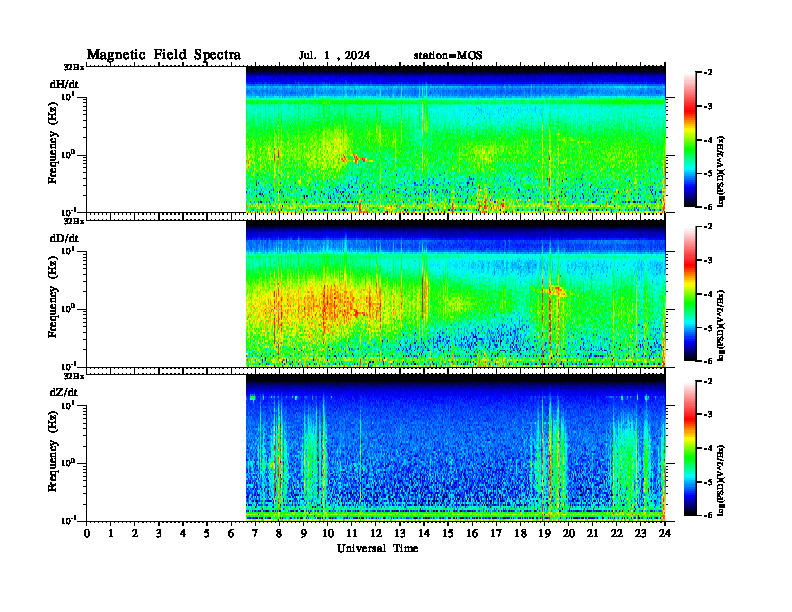Click hour 4 on the time axis
Image resolution: width=792 pixels, height=612 pixels.
pyautogui.click(x=183, y=534)
